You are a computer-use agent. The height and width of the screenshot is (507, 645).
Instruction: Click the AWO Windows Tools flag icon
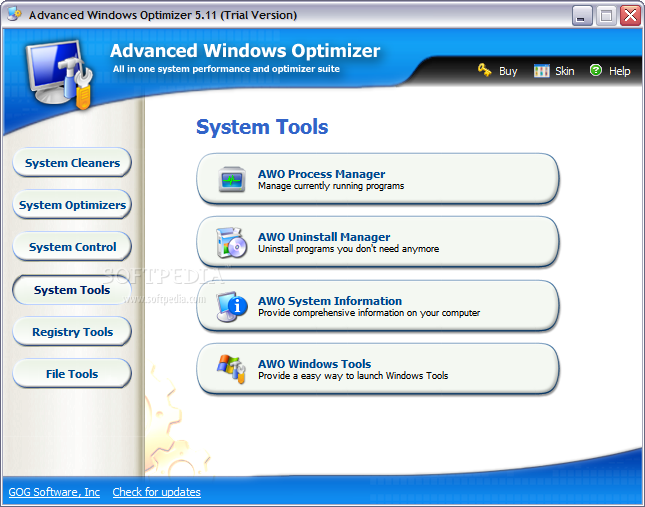tap(232, 369)
